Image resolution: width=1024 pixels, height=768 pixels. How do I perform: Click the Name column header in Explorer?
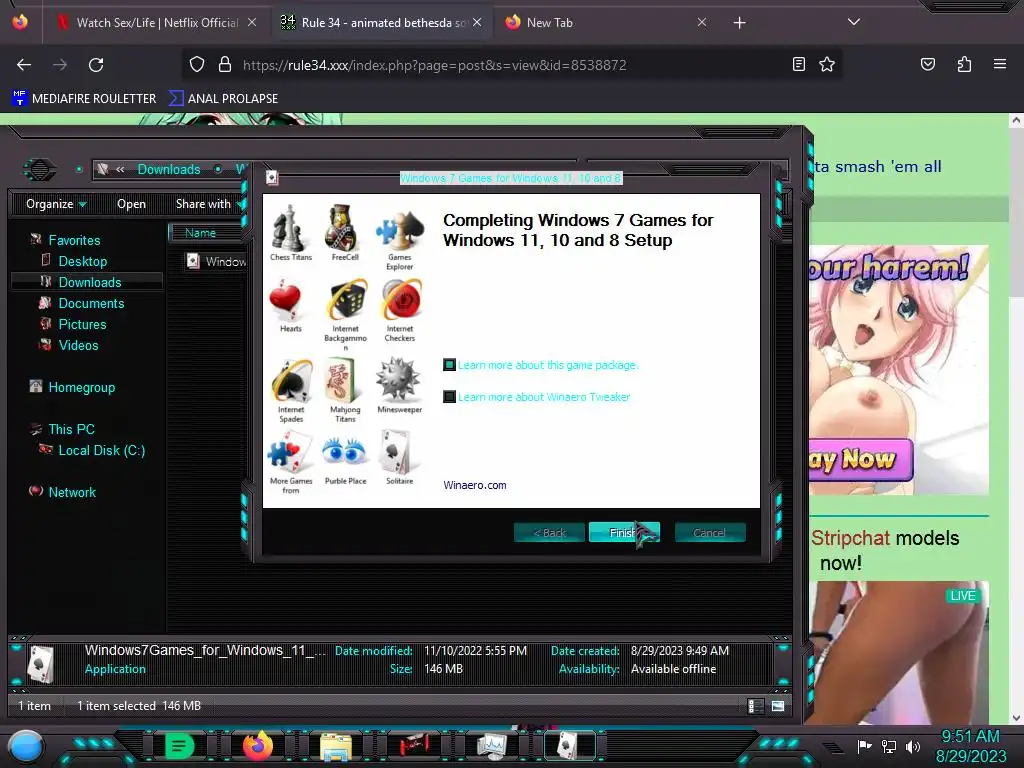pos(206,232)
